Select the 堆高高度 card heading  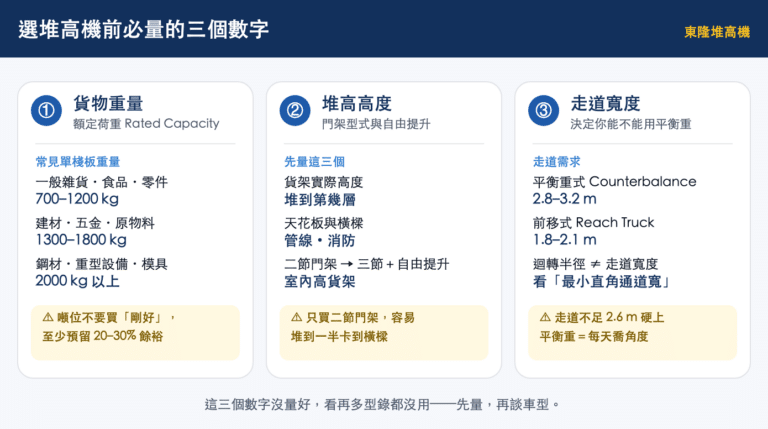coord(357,104)
